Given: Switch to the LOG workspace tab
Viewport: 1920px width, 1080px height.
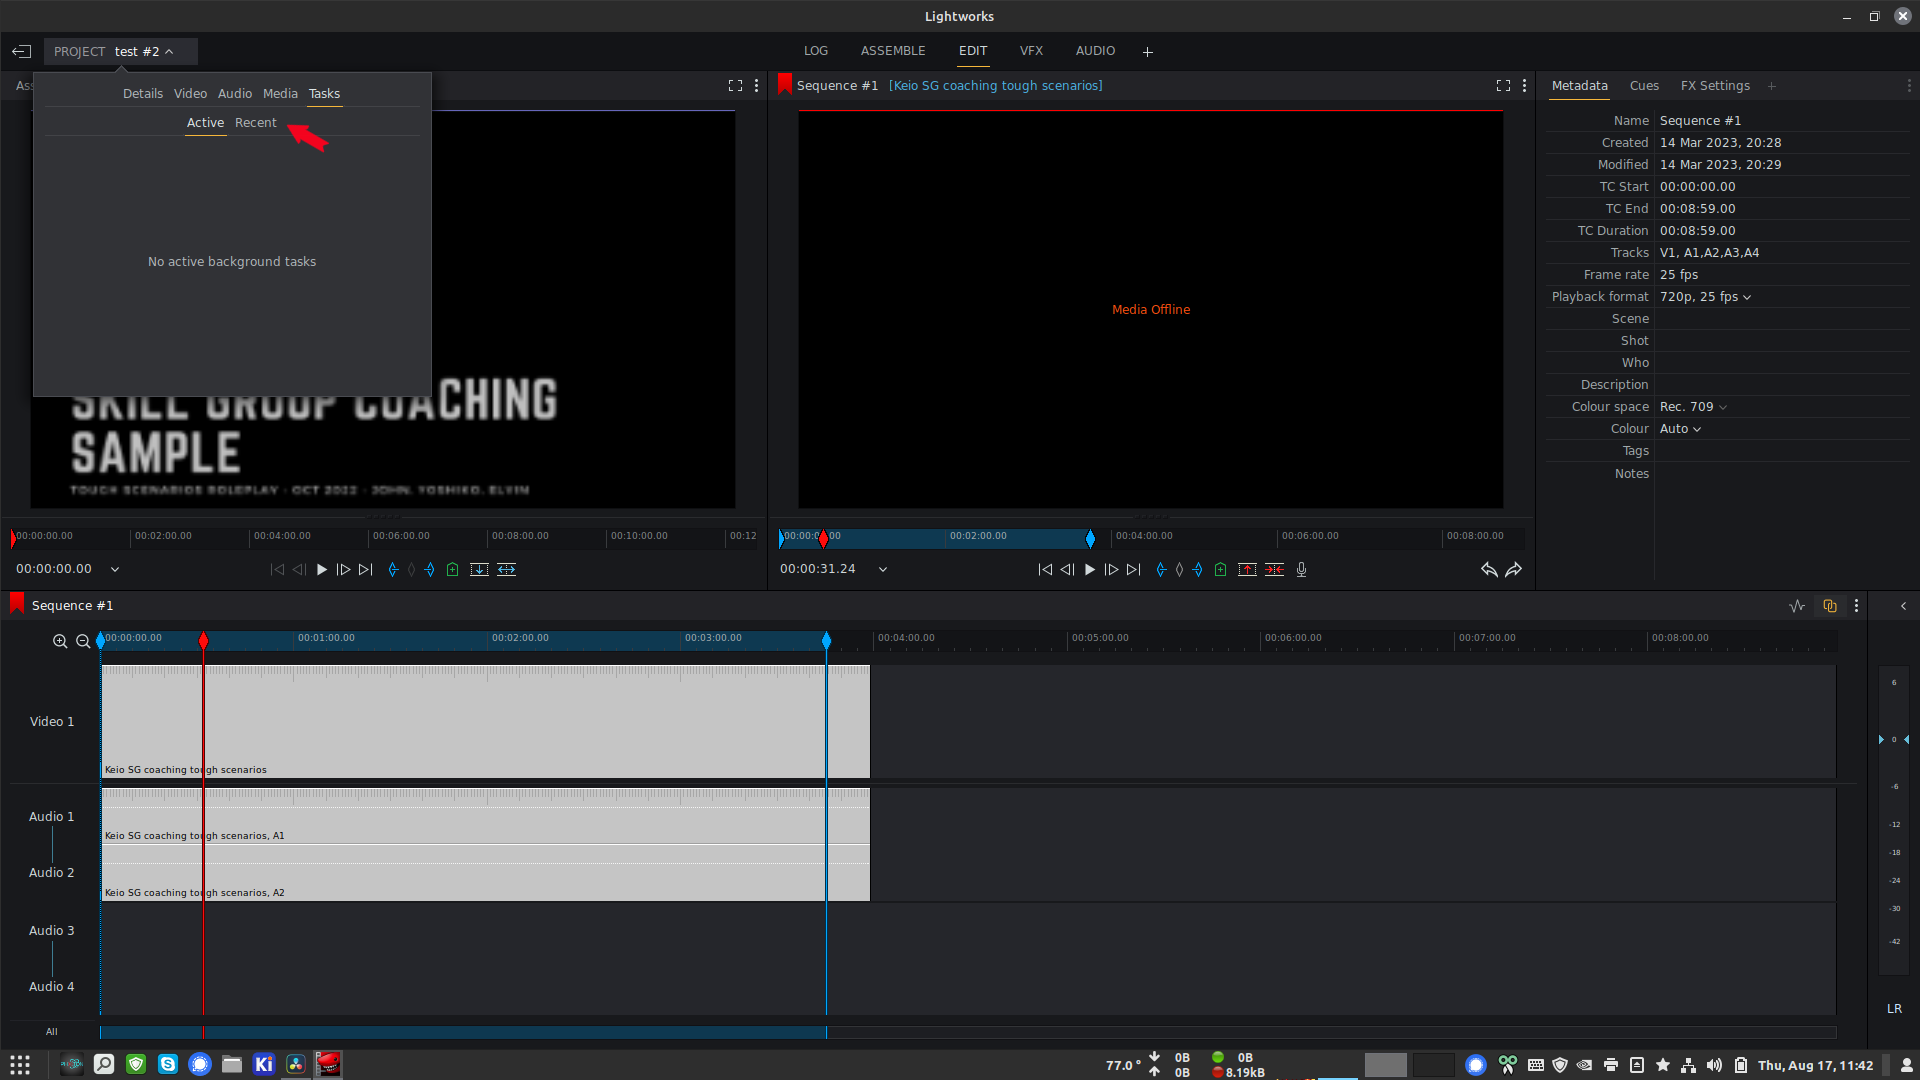Looking at the screenshot, I should pos(816,51).
